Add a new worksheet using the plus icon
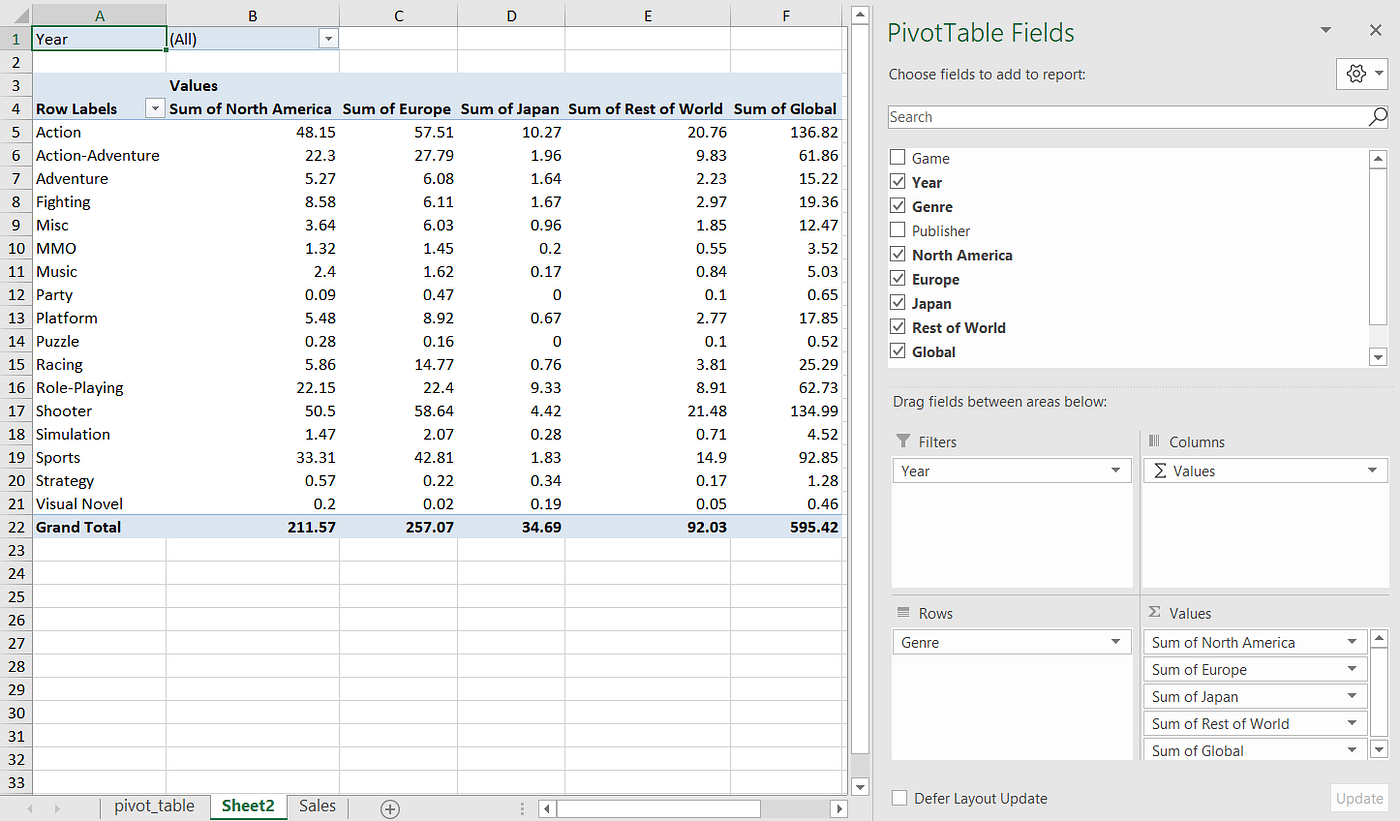Image resolution: width=1400 pixels, height=821 pixels. click(x=390, y=807)
